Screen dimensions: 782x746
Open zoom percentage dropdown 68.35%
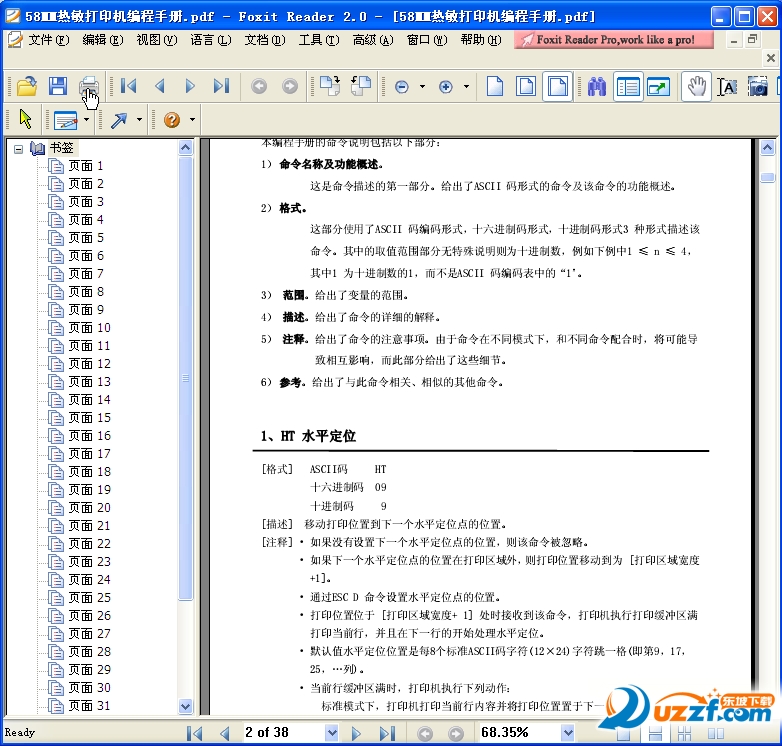pyautogui.click(x=568, y=733)
